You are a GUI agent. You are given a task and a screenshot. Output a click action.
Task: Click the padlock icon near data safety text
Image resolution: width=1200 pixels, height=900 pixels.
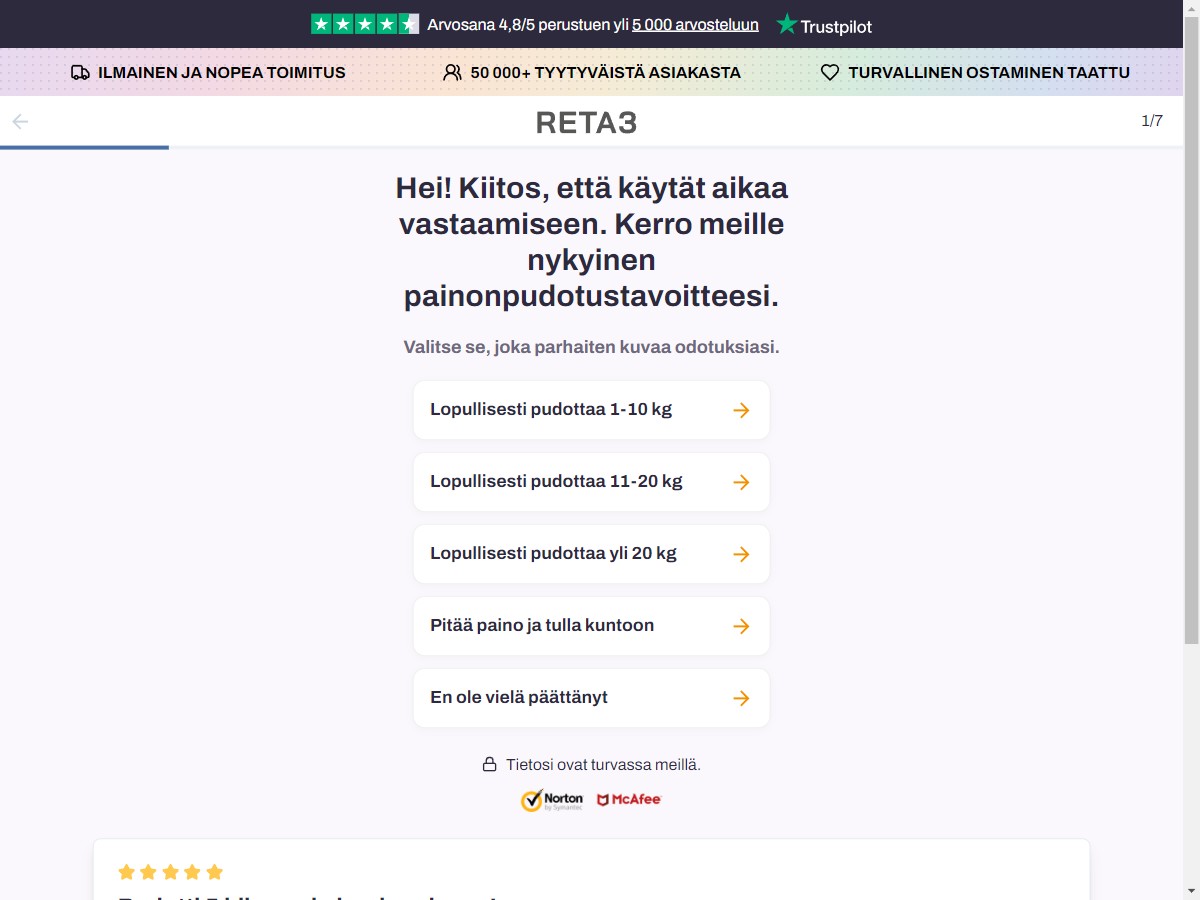click(x=490, y=765)
